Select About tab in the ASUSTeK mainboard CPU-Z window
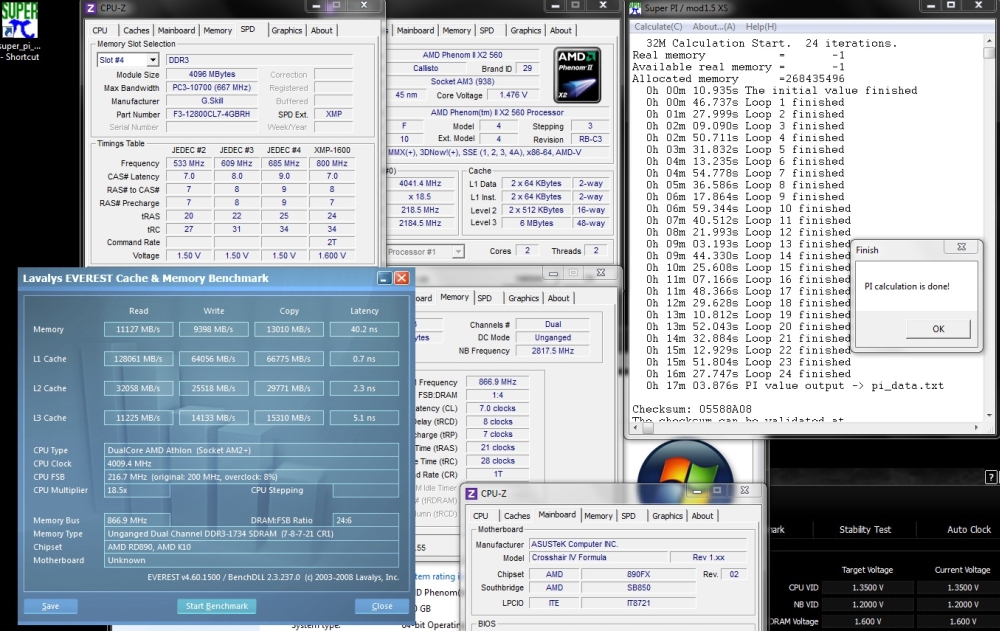The image size is (1000, 631). point(702,516)
